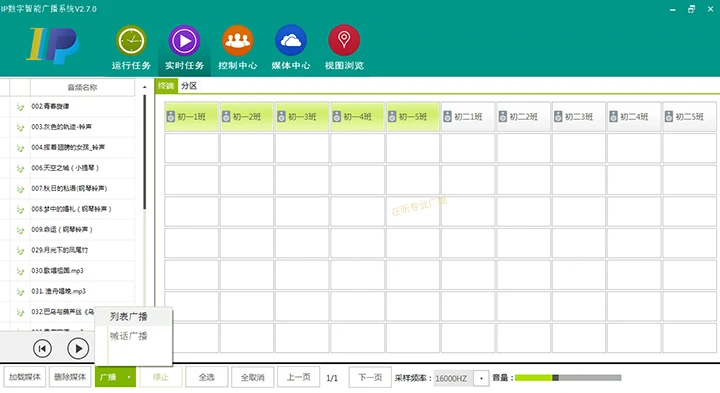This screenshot has height=393, width=720.
Task: Open the 运行任务 clock icon
Action: click(x=131, y=41)
